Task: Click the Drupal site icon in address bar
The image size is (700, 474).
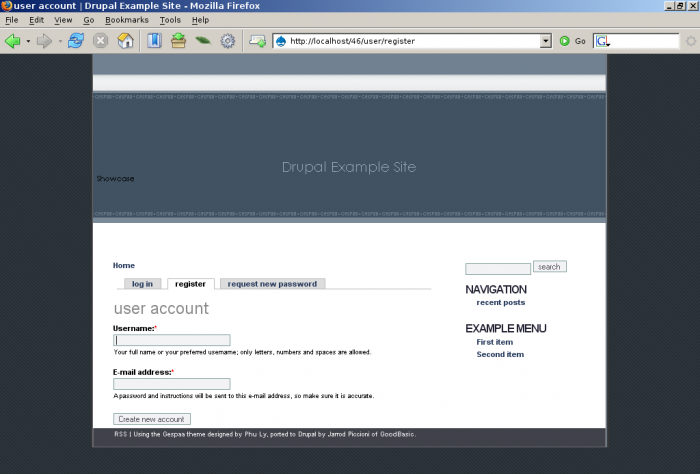Action: coord(281,41)
